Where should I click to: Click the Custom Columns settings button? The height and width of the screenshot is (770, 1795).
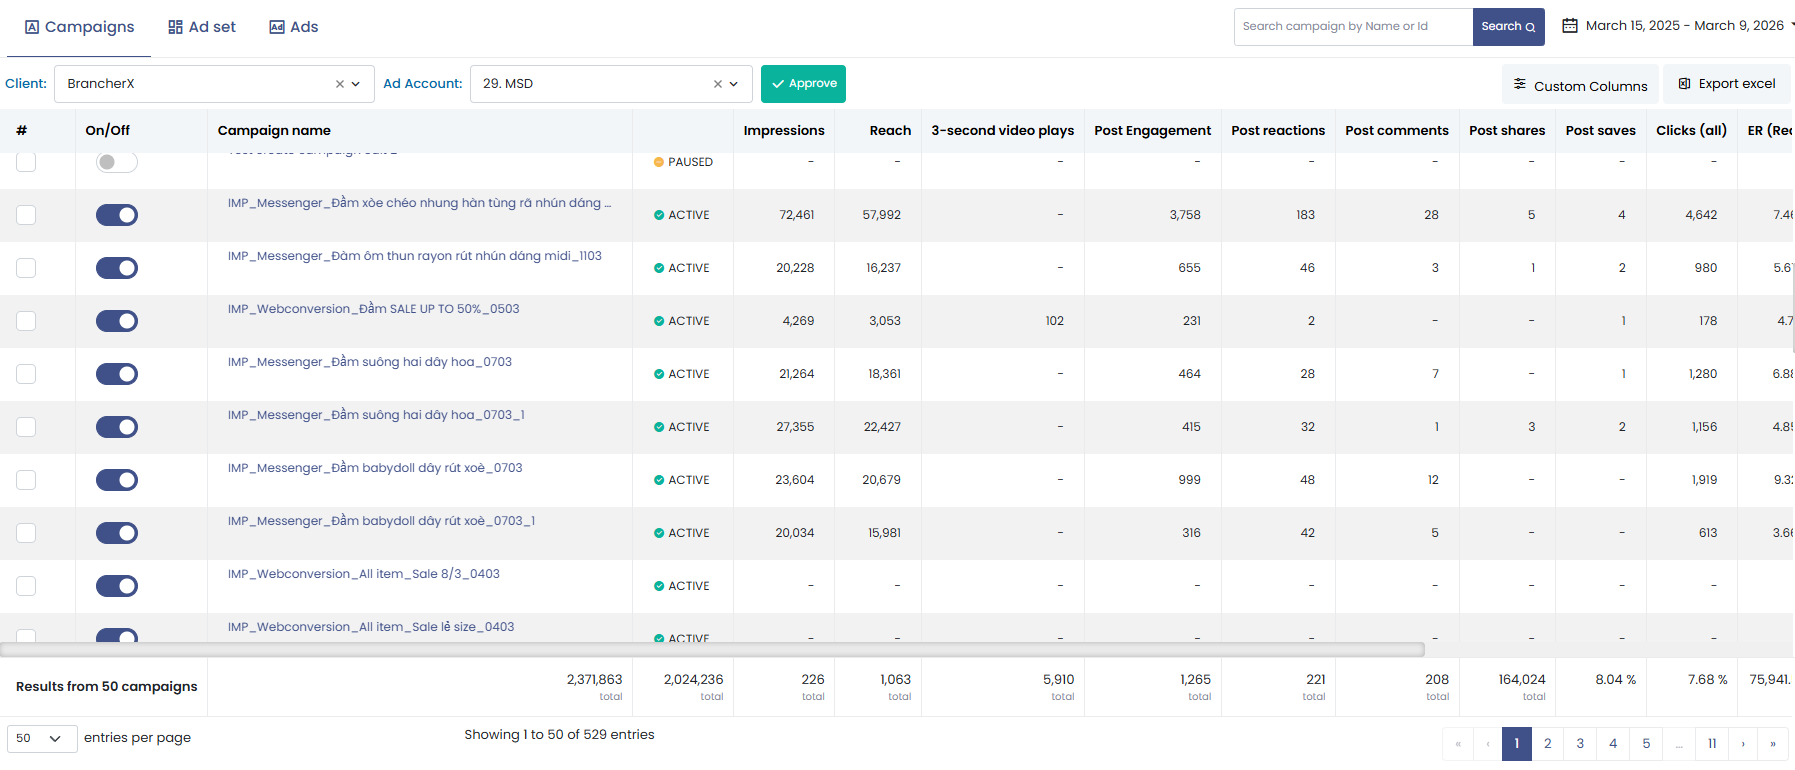coord(1580,85)
